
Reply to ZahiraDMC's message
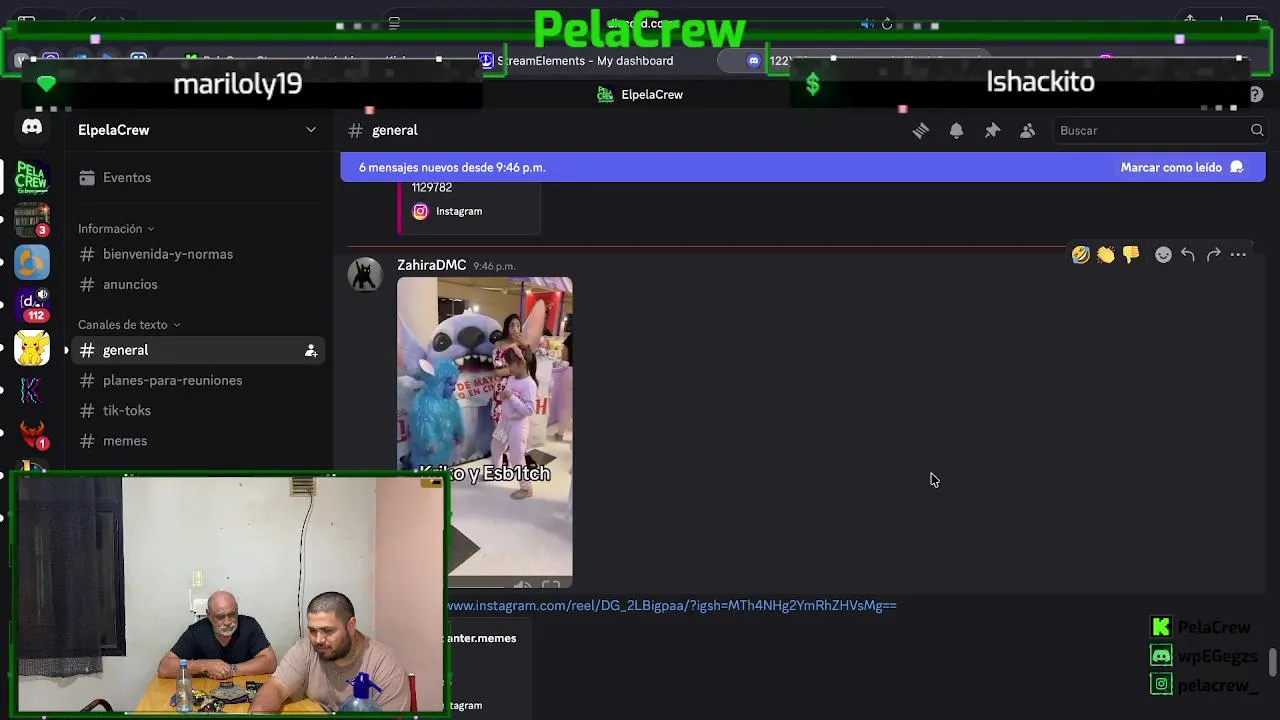coord(1187,255)
